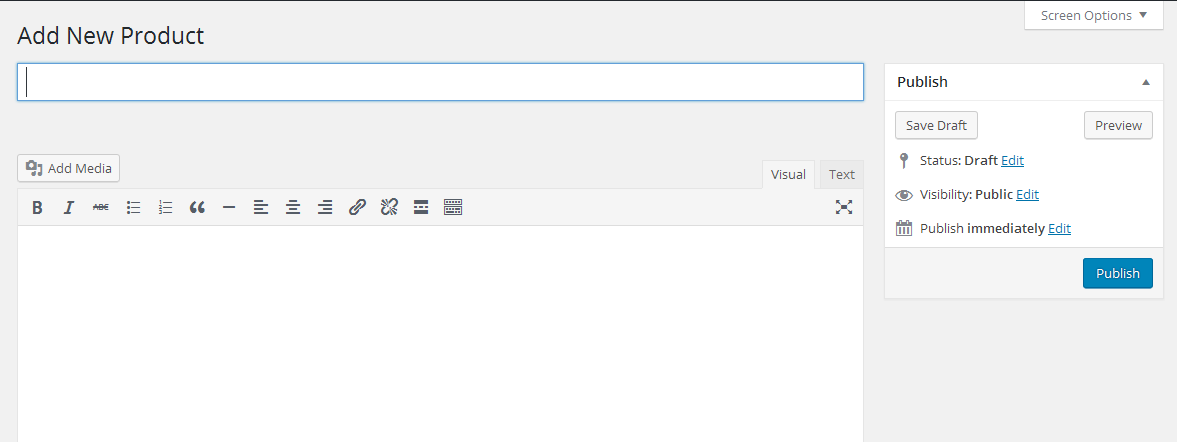Expand the Screen Options dropdown
Screen dimensions: 1177x442
[1094, 15]
